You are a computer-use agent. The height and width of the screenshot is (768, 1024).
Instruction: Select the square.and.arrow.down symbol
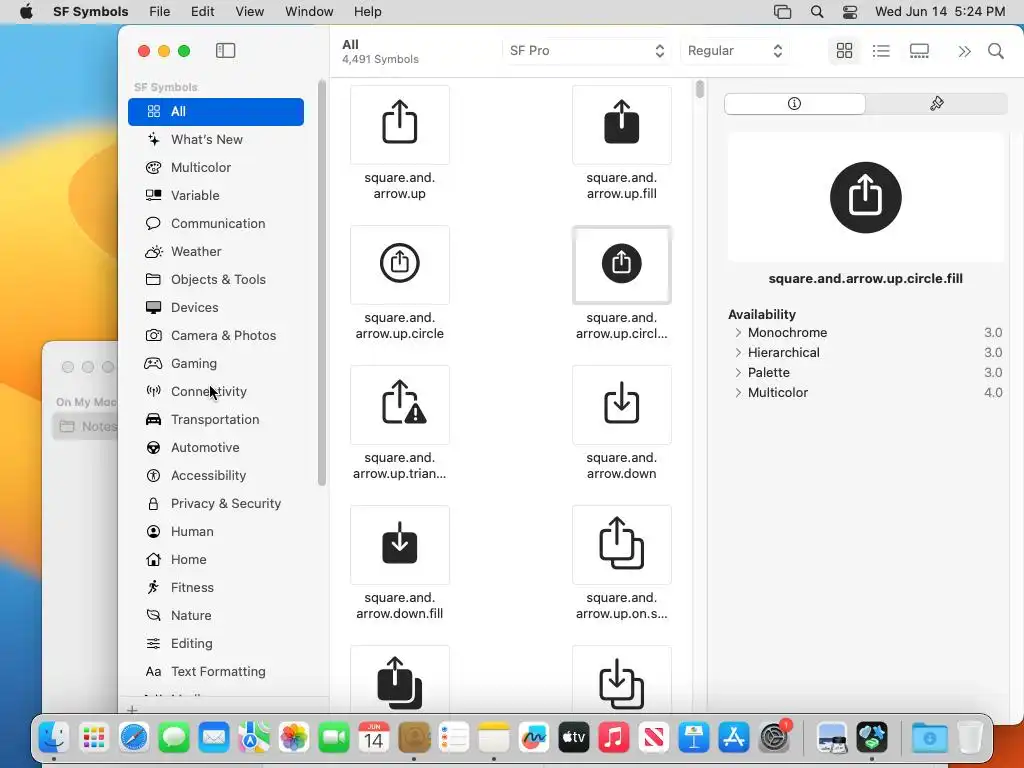(x=622, y=405)
